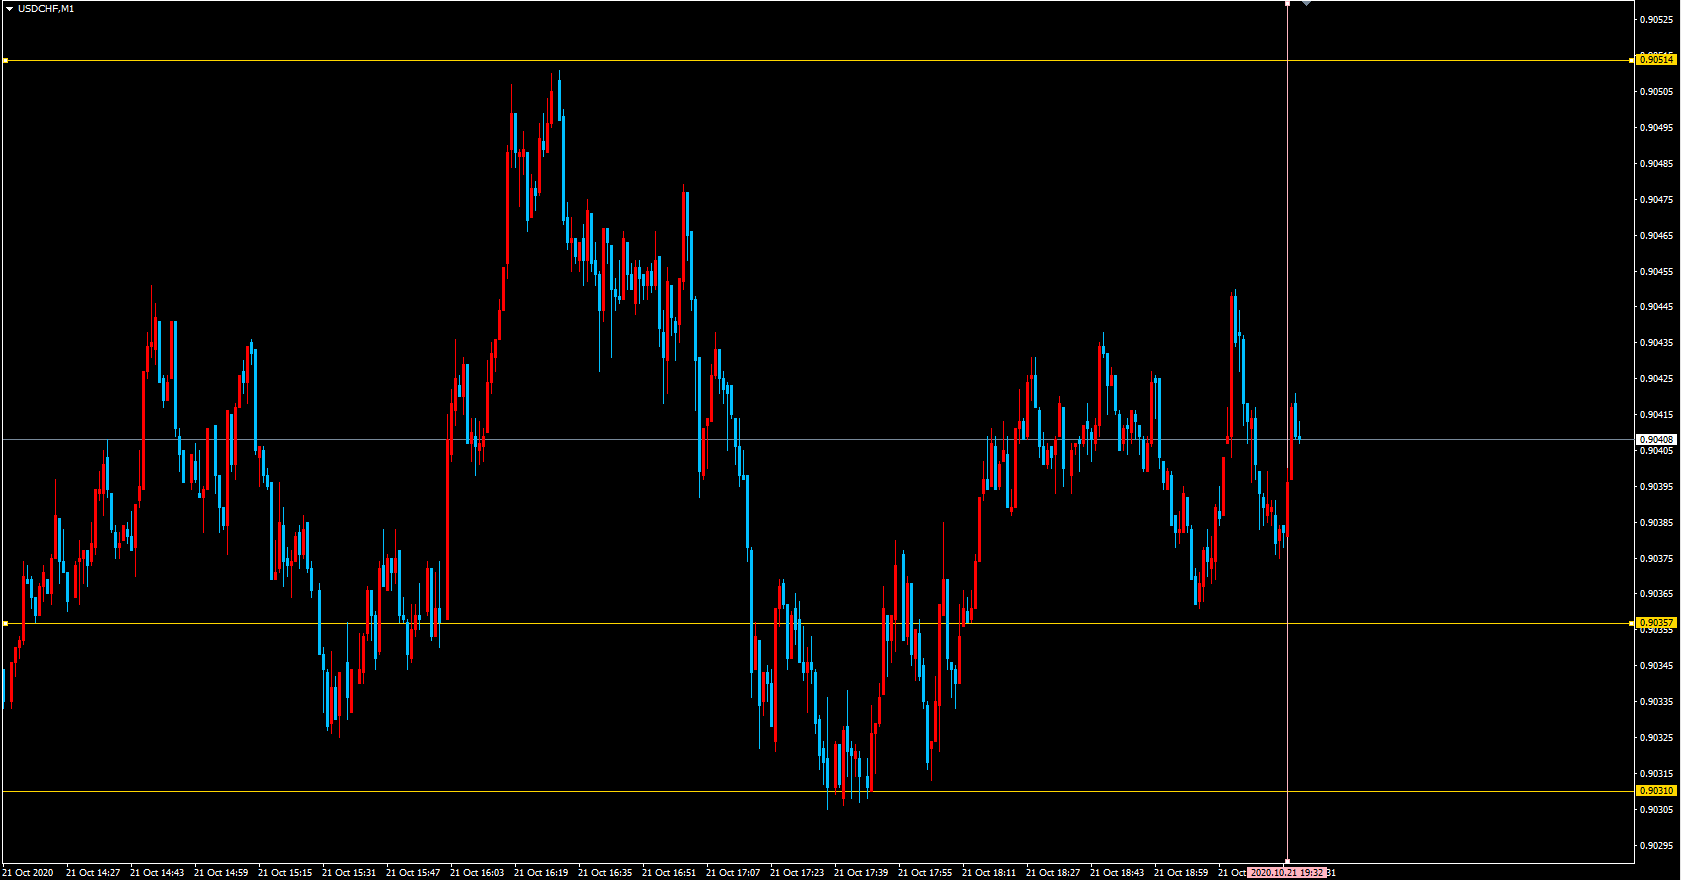
Task: Click the USDCHF,M1 chart title label
Action: tap(46, 9)
